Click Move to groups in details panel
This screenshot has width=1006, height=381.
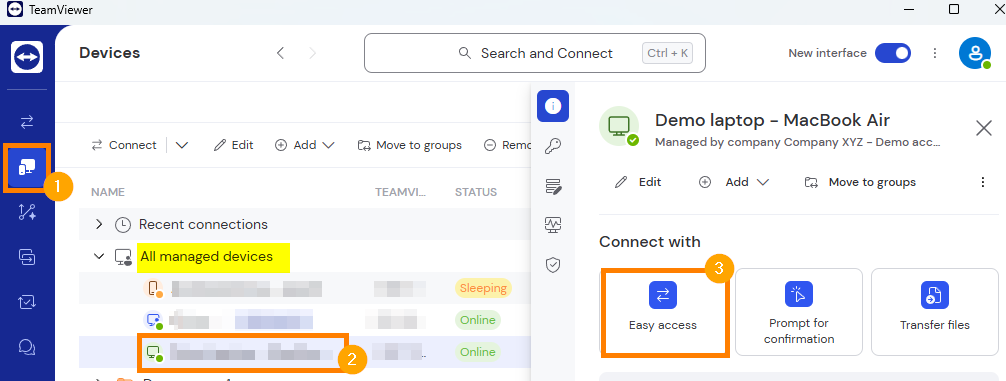click(860, 182)
